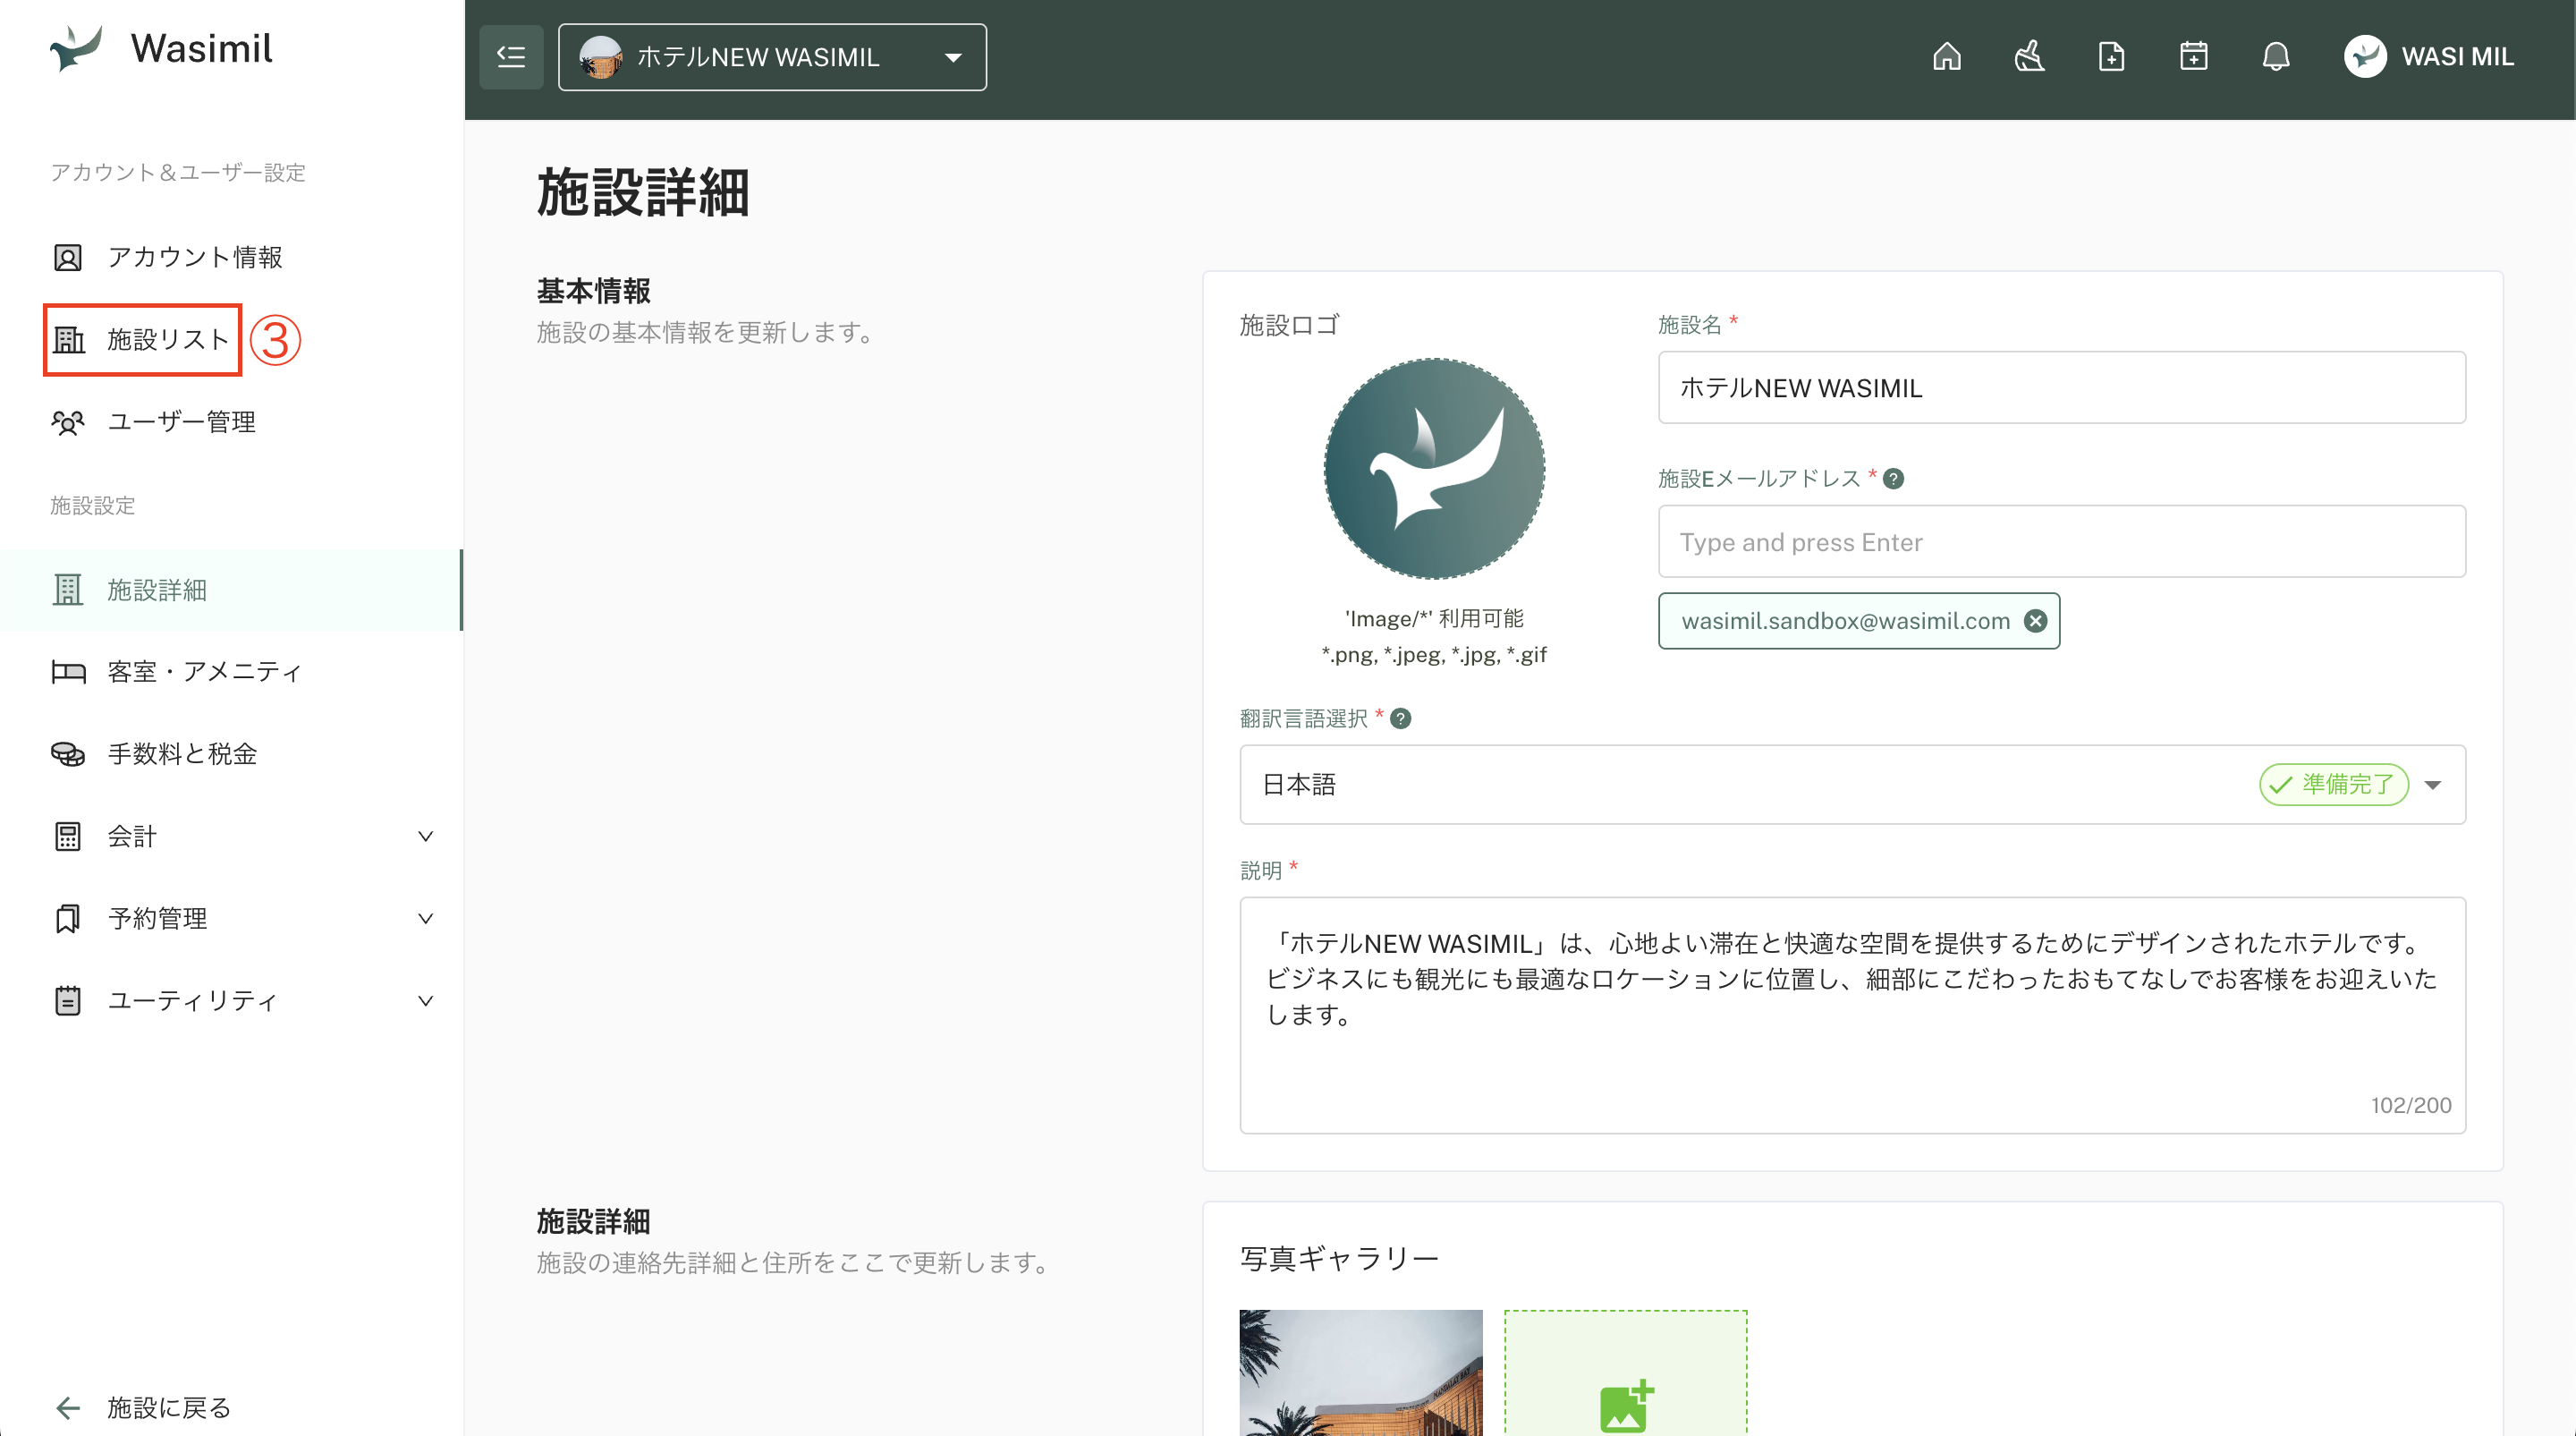Open notifications bell icon
2576x1436 pixels.
click(x=2276, y=56)
